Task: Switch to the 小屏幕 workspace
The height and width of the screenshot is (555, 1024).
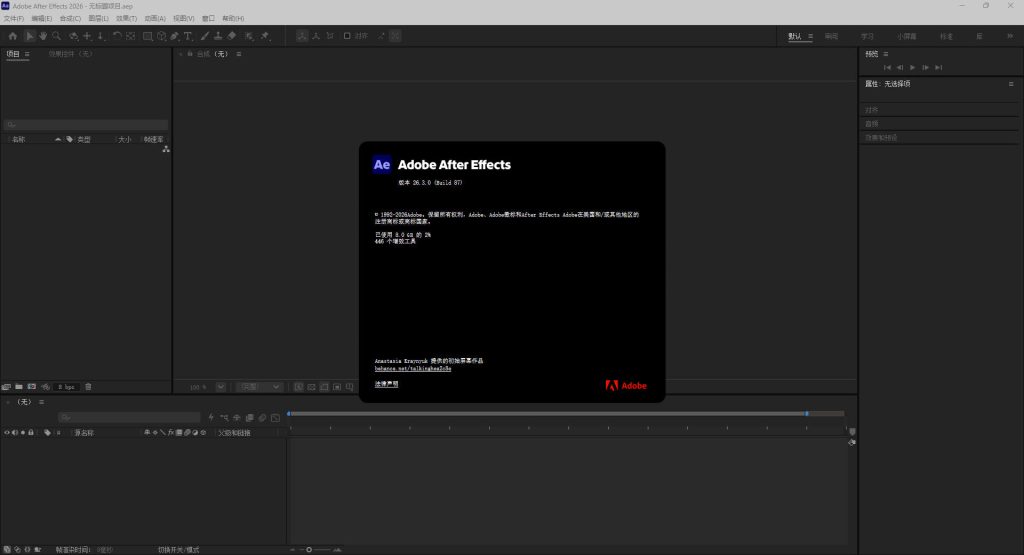Action: (x=906, y=36)
